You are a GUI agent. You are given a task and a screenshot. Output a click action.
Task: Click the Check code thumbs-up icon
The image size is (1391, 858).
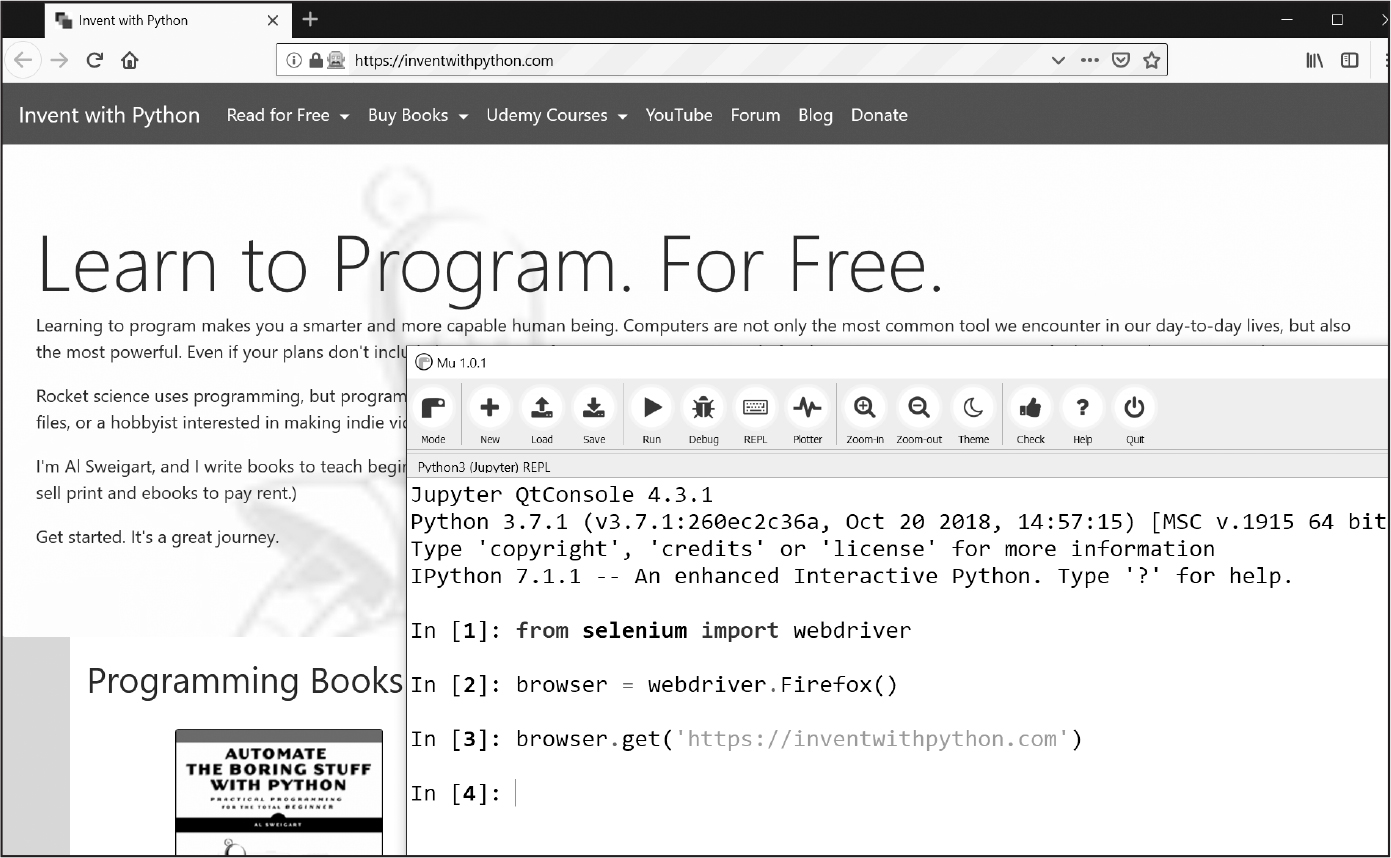(1030, 409)
